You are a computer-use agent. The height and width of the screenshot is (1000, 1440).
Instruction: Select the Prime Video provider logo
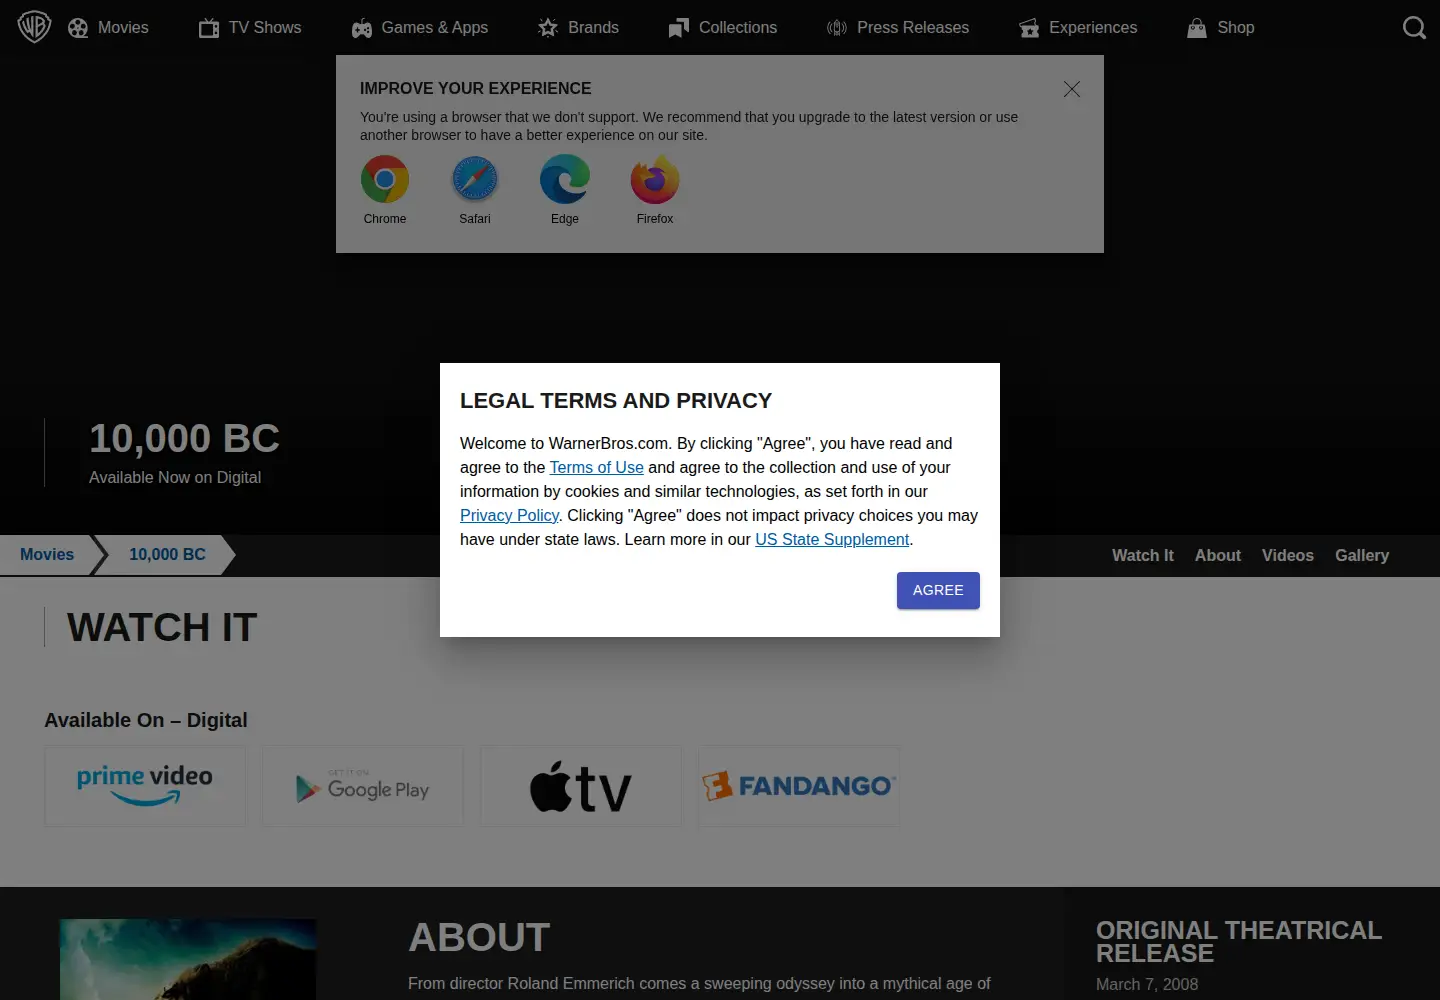[x=145, y=786]
